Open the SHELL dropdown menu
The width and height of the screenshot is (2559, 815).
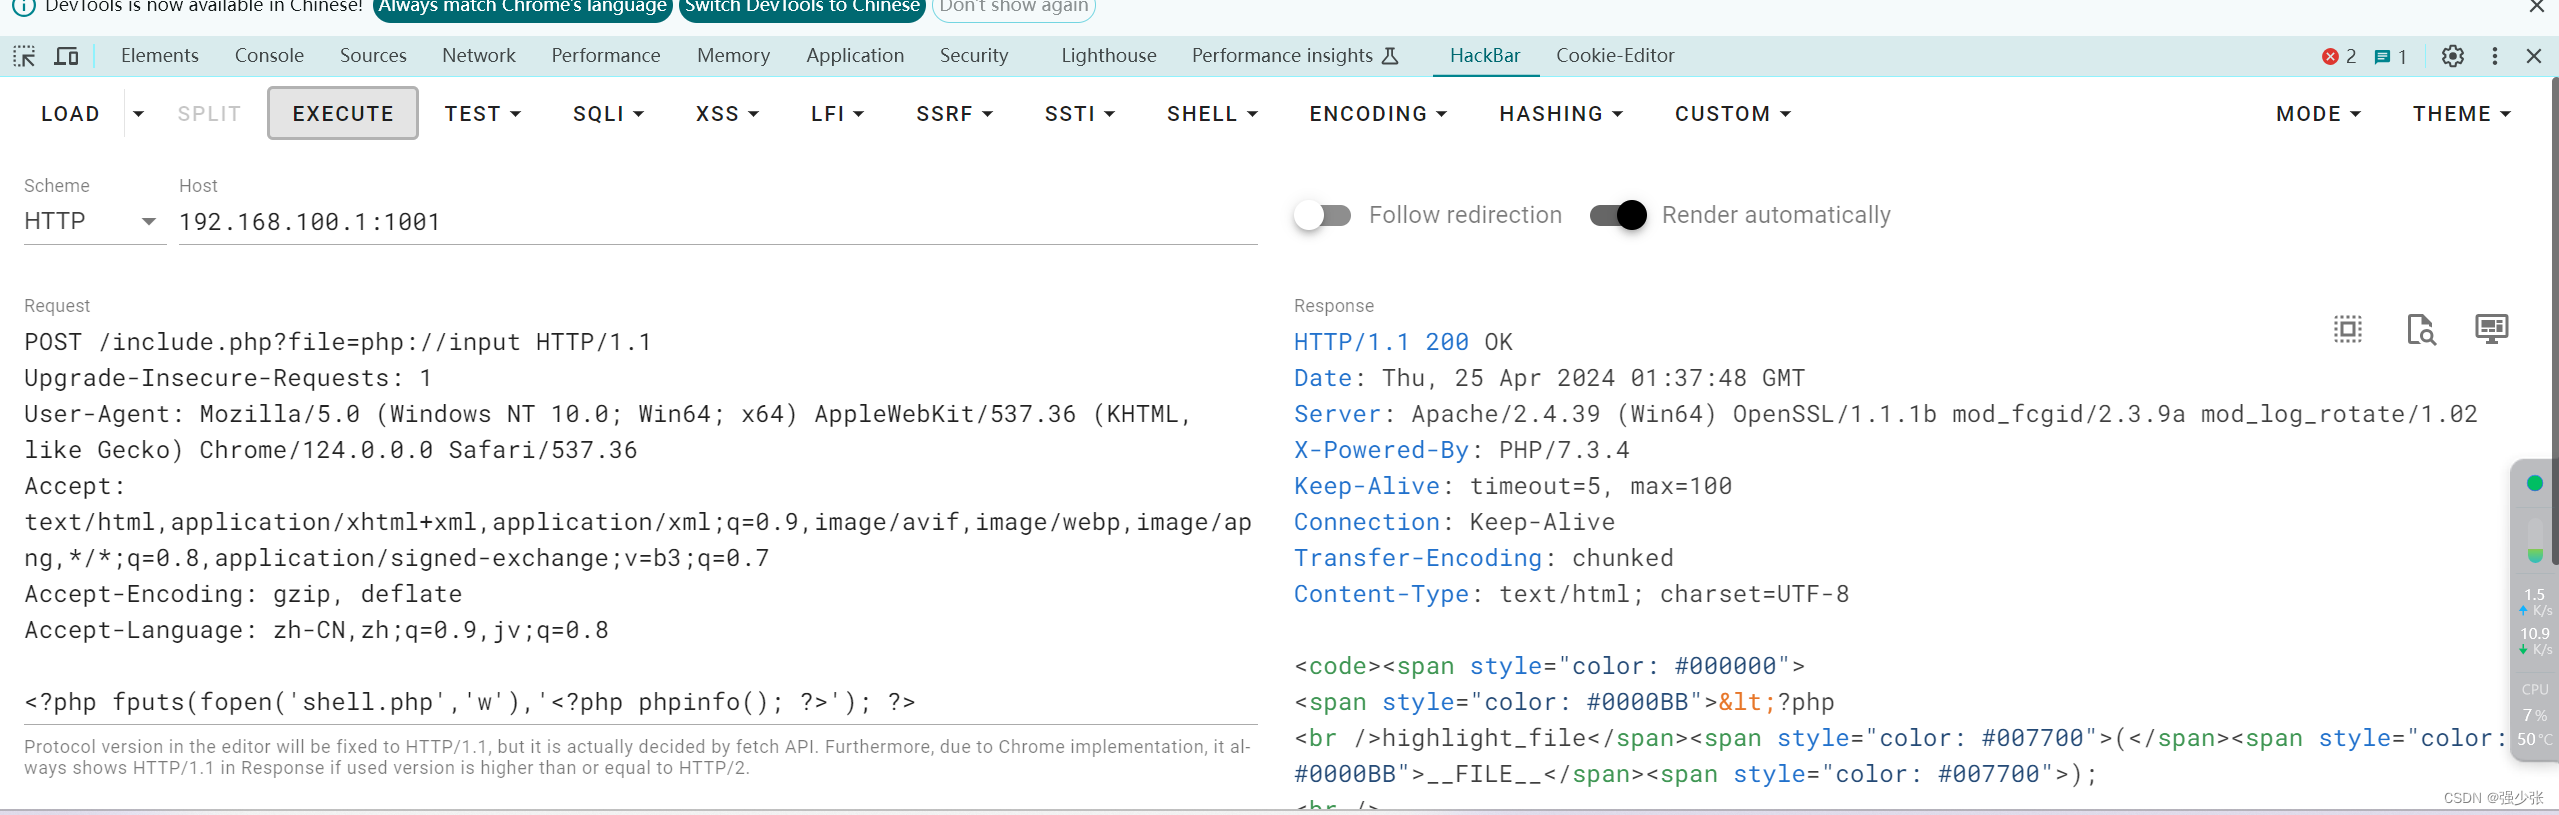[1211, 114]
